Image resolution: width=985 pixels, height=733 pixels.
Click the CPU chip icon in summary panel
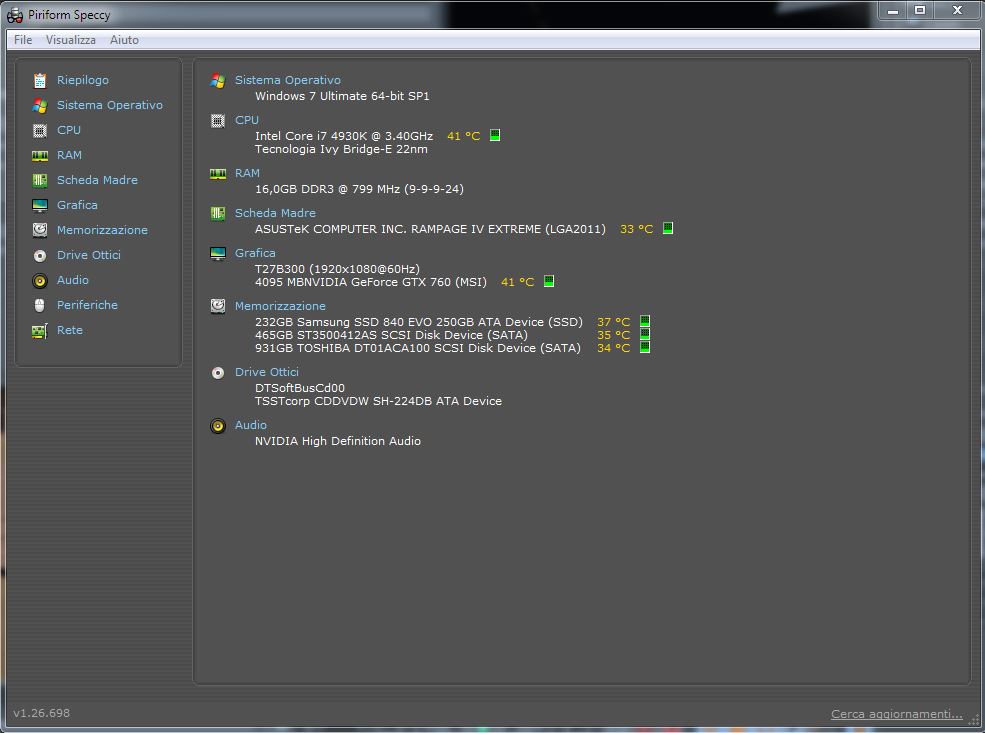click(x=218, y=121)
